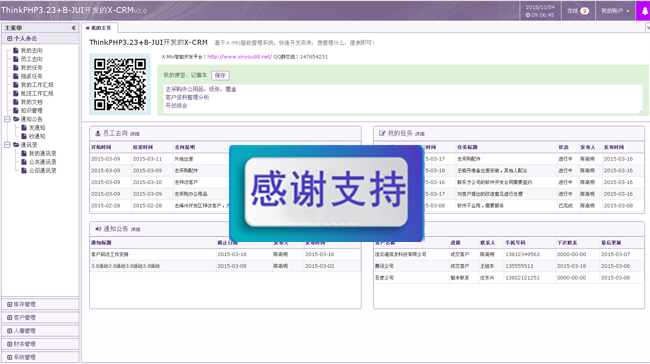This screenshot has width=650, height=364.
Task: Click the file icon next to 我的任务 in sidebar
Action: point(16,68)
